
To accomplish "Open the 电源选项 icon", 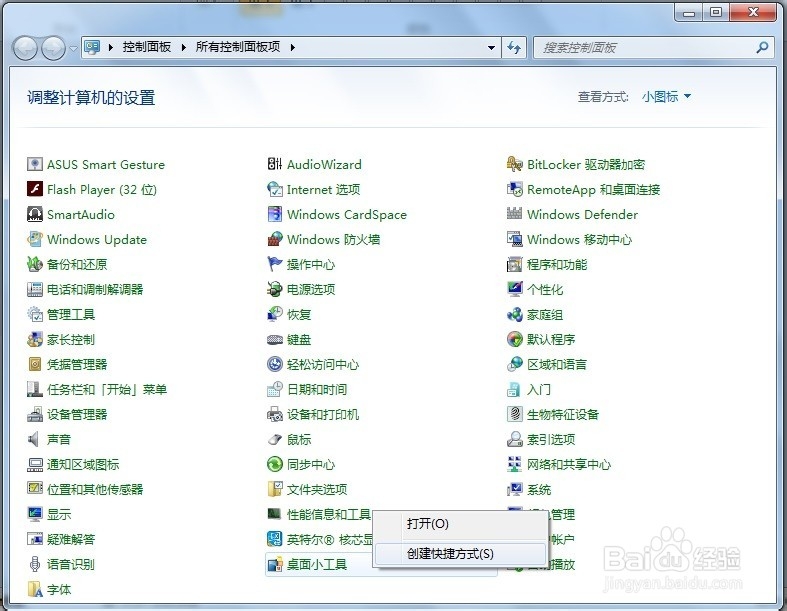I will [275, 289].
